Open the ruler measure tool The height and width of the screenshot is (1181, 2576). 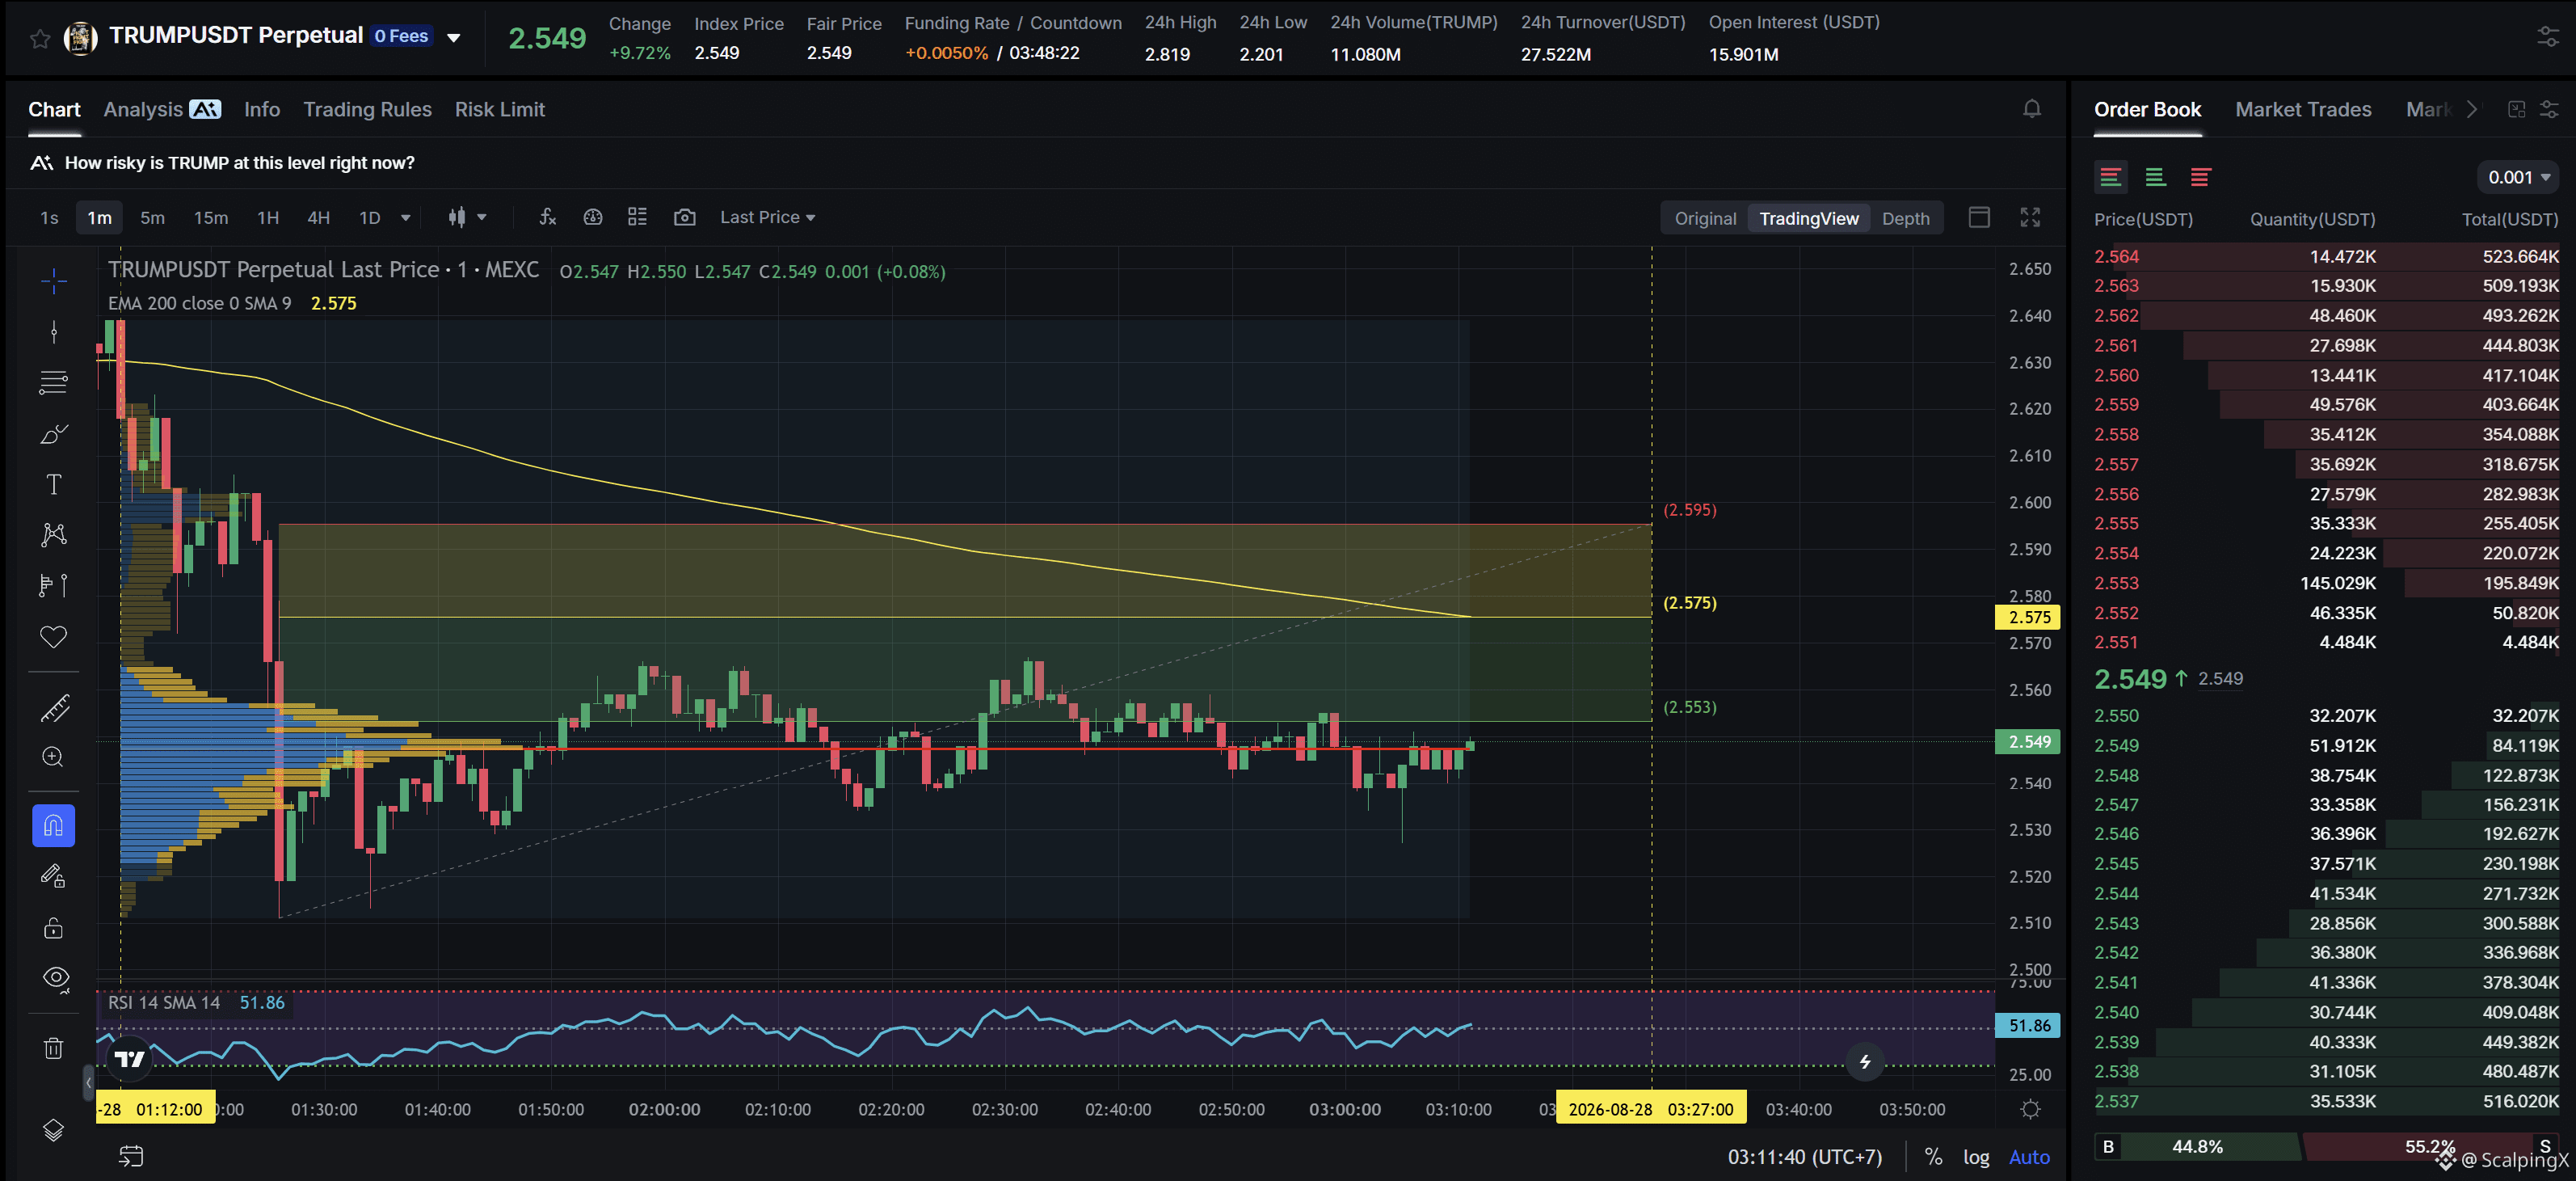click(54, 708)
